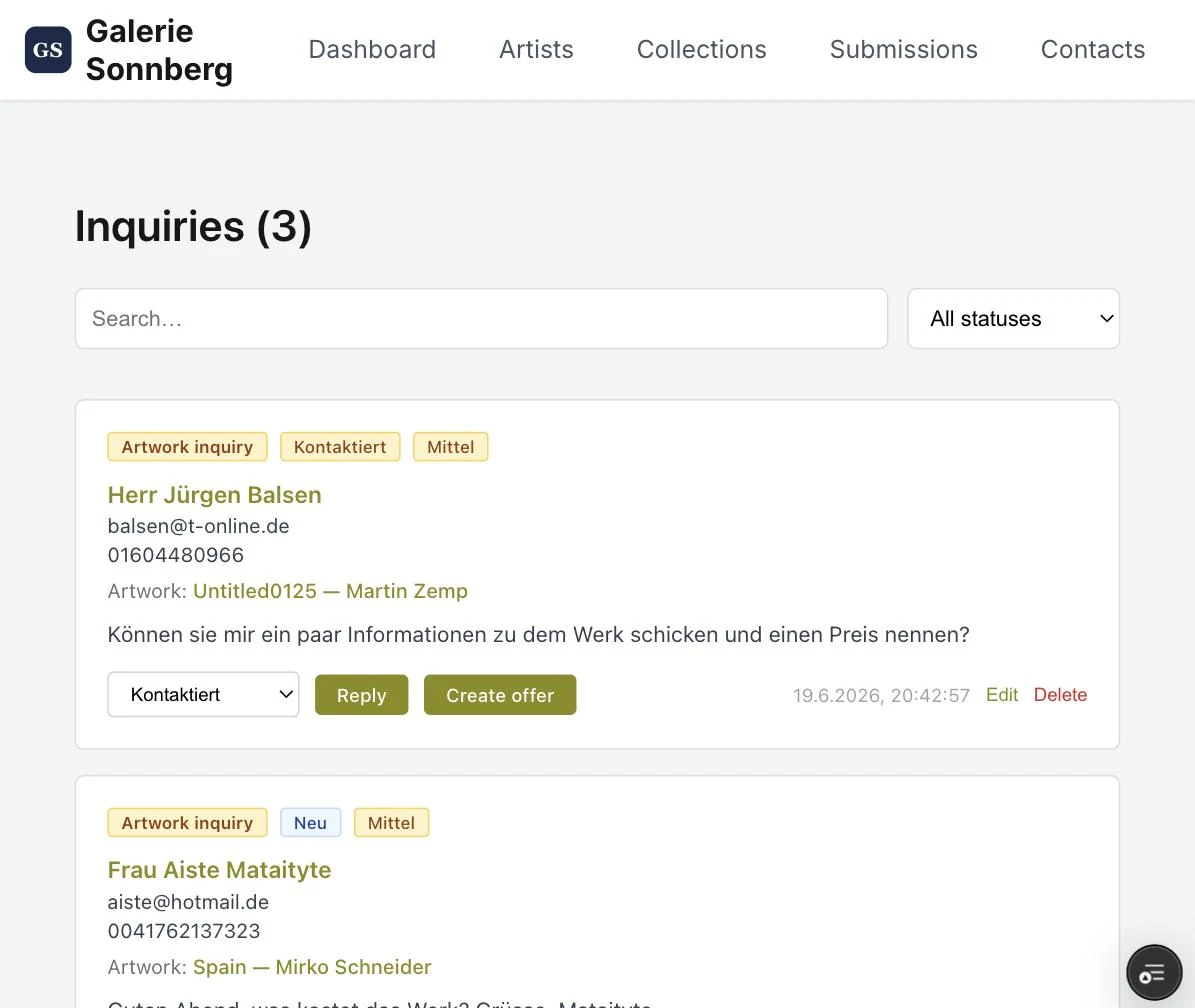Open the floating list widget icon
1195x1008 pixels.
1154,972
